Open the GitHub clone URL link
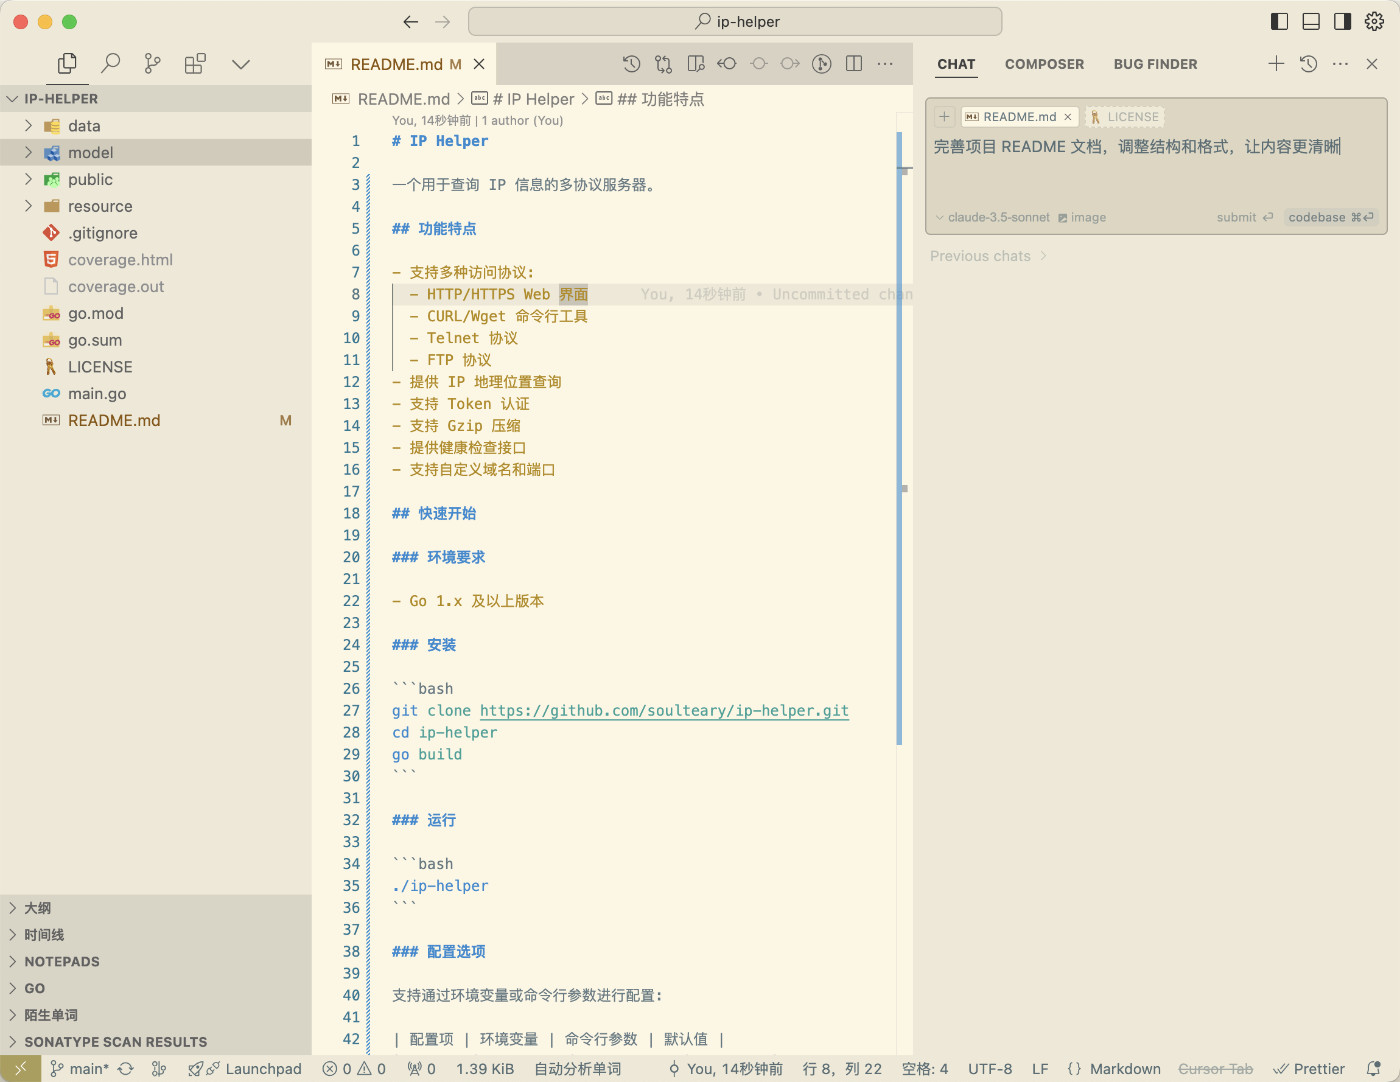Viewport: 1400px width, 1082px height. (x=664, y=711)
